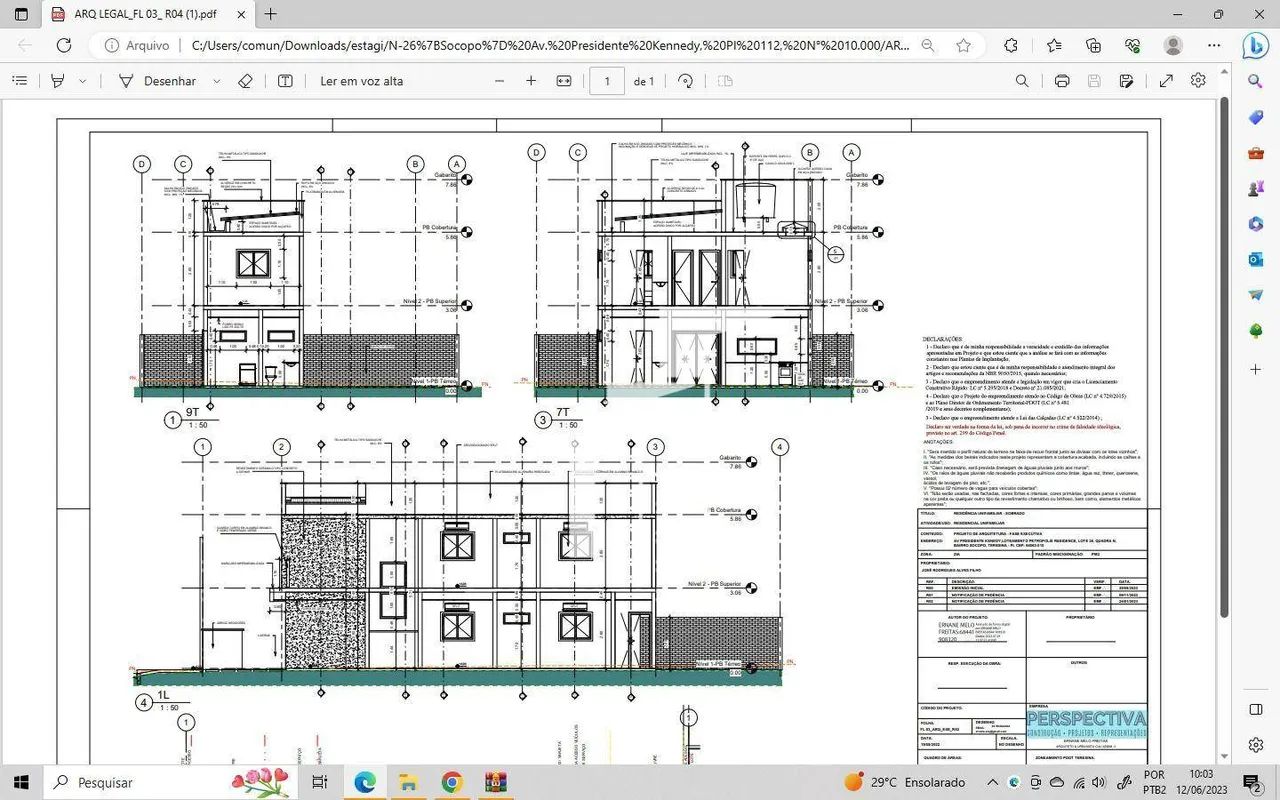Viewport: 1280px width, 800px height.
Task: Launch Bing chat sidebar
Action: click(x=1255, y=45)
